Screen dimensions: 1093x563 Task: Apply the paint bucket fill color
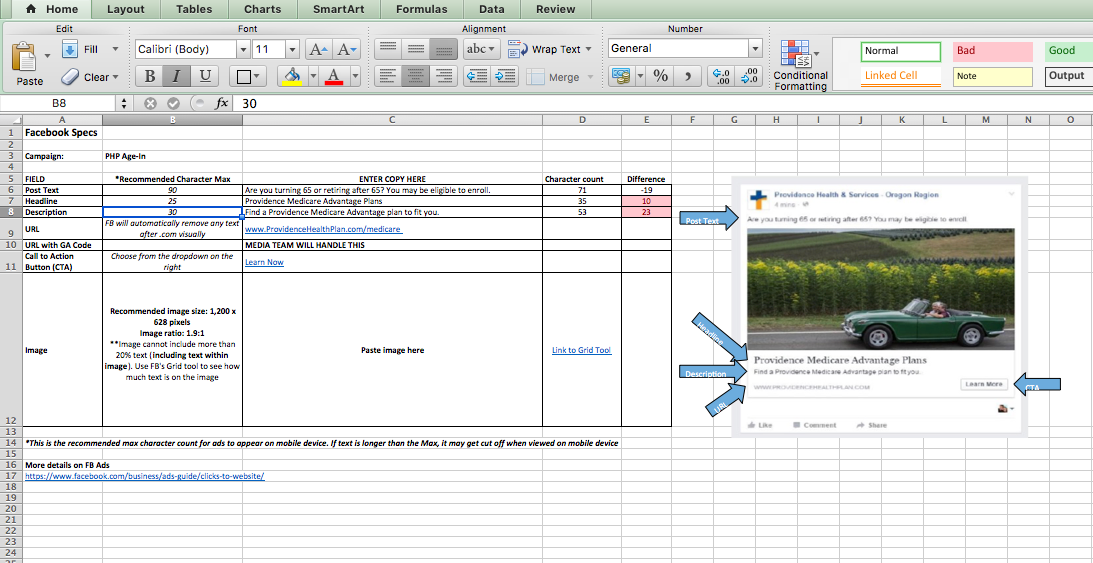click(x=293, y=76)
